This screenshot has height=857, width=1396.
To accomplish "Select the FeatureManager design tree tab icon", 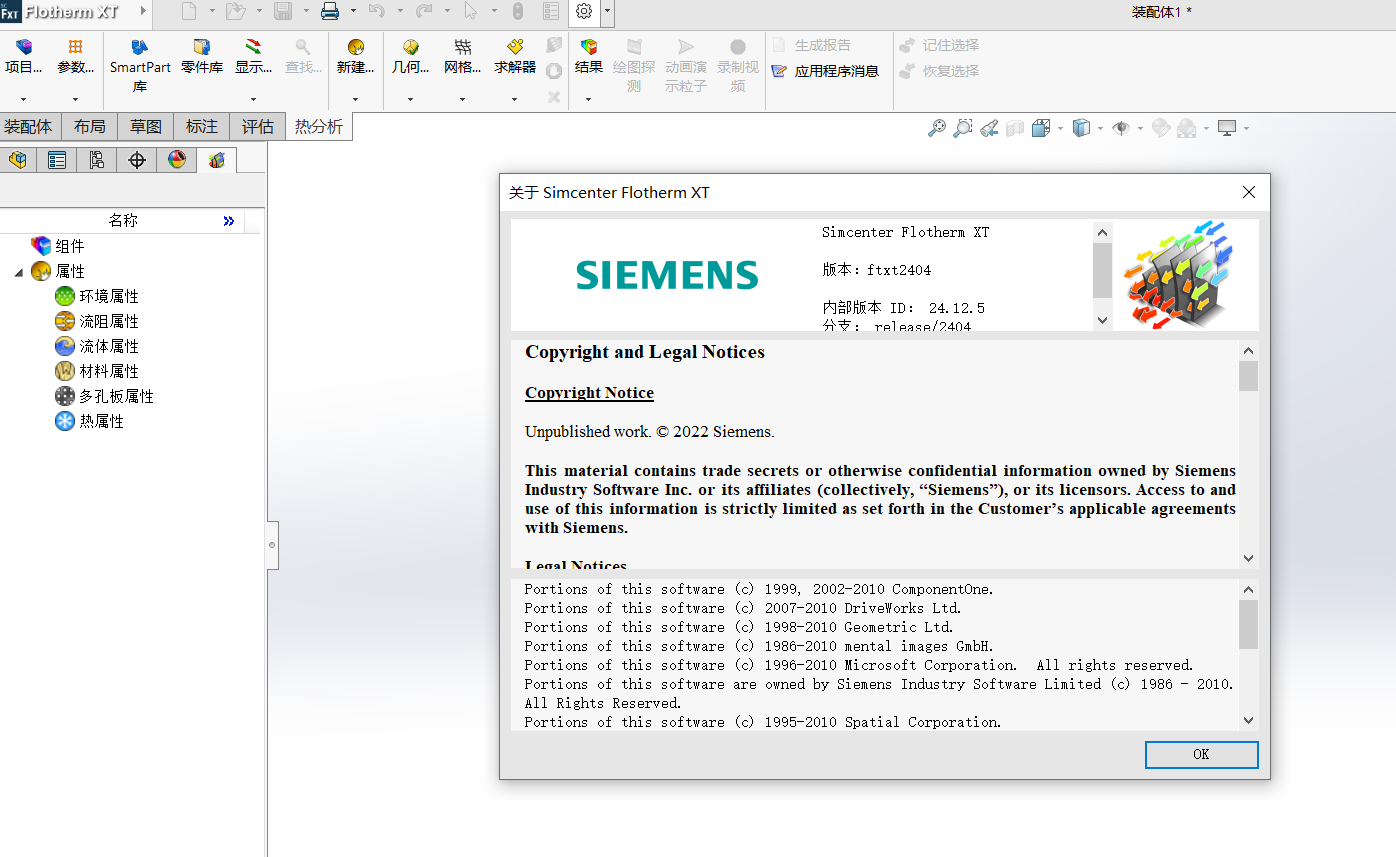I will (x=18, y=159).
